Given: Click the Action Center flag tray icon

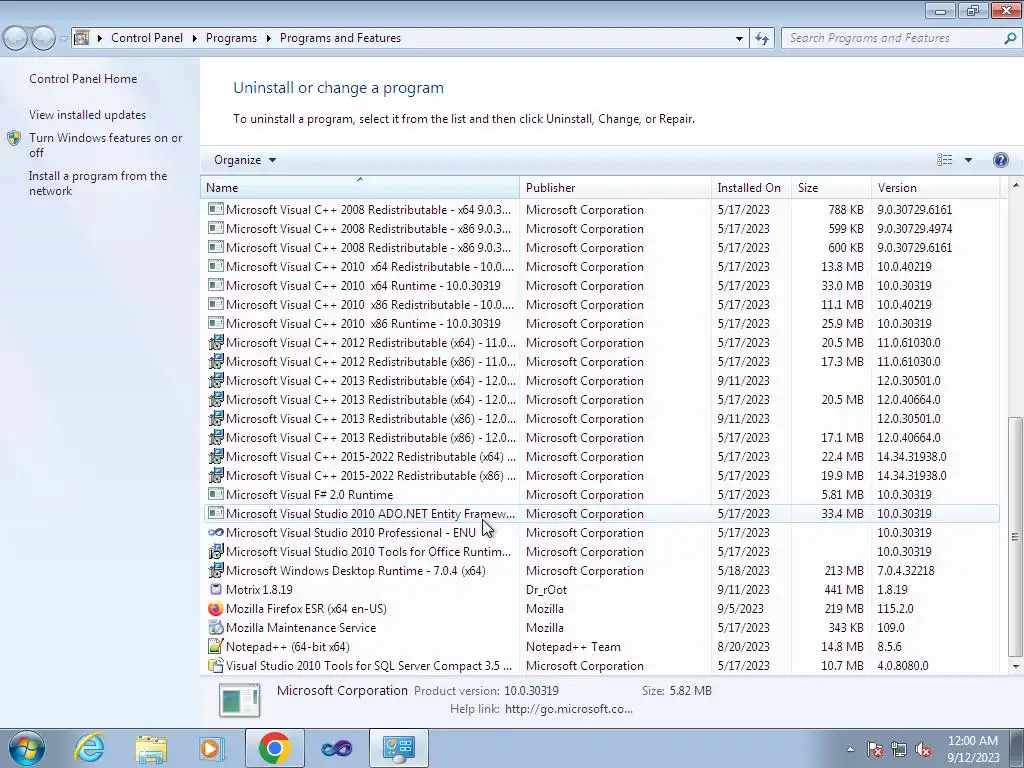Looking at the screenshot, I should coord(875,750).
